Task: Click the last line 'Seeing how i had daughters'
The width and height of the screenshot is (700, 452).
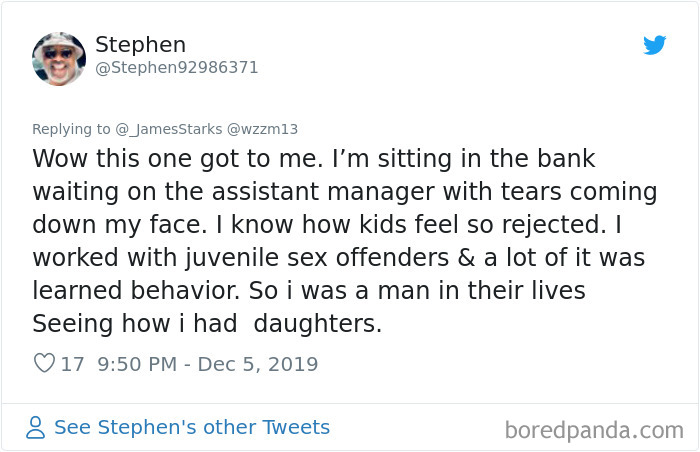Action: pyautogui.click(x=206, y=324)
